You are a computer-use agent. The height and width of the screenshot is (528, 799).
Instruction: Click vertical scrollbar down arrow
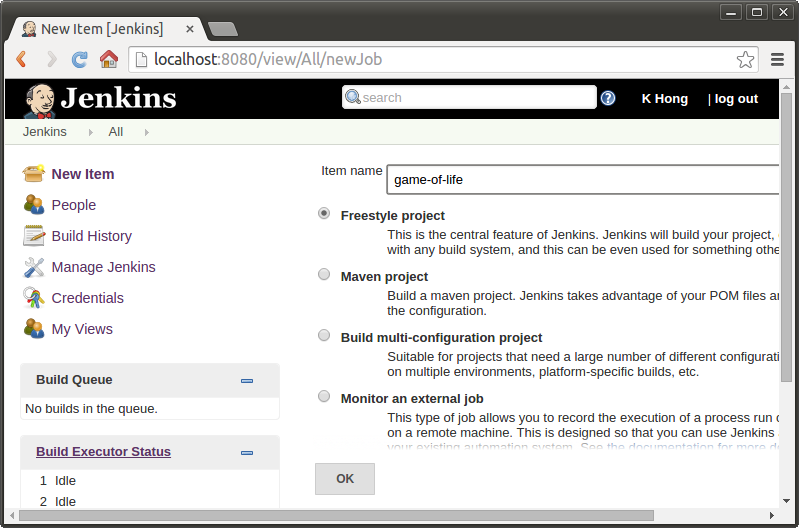[x=786, y=501]
